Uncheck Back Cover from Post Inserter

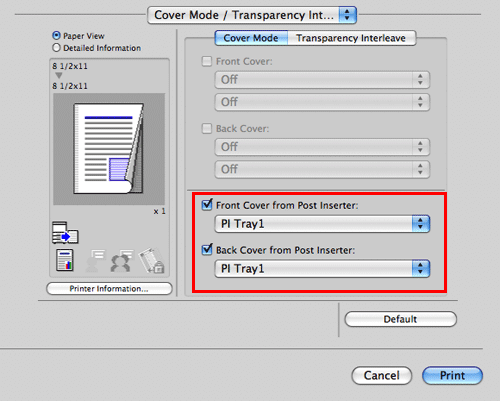coord(207,249)
